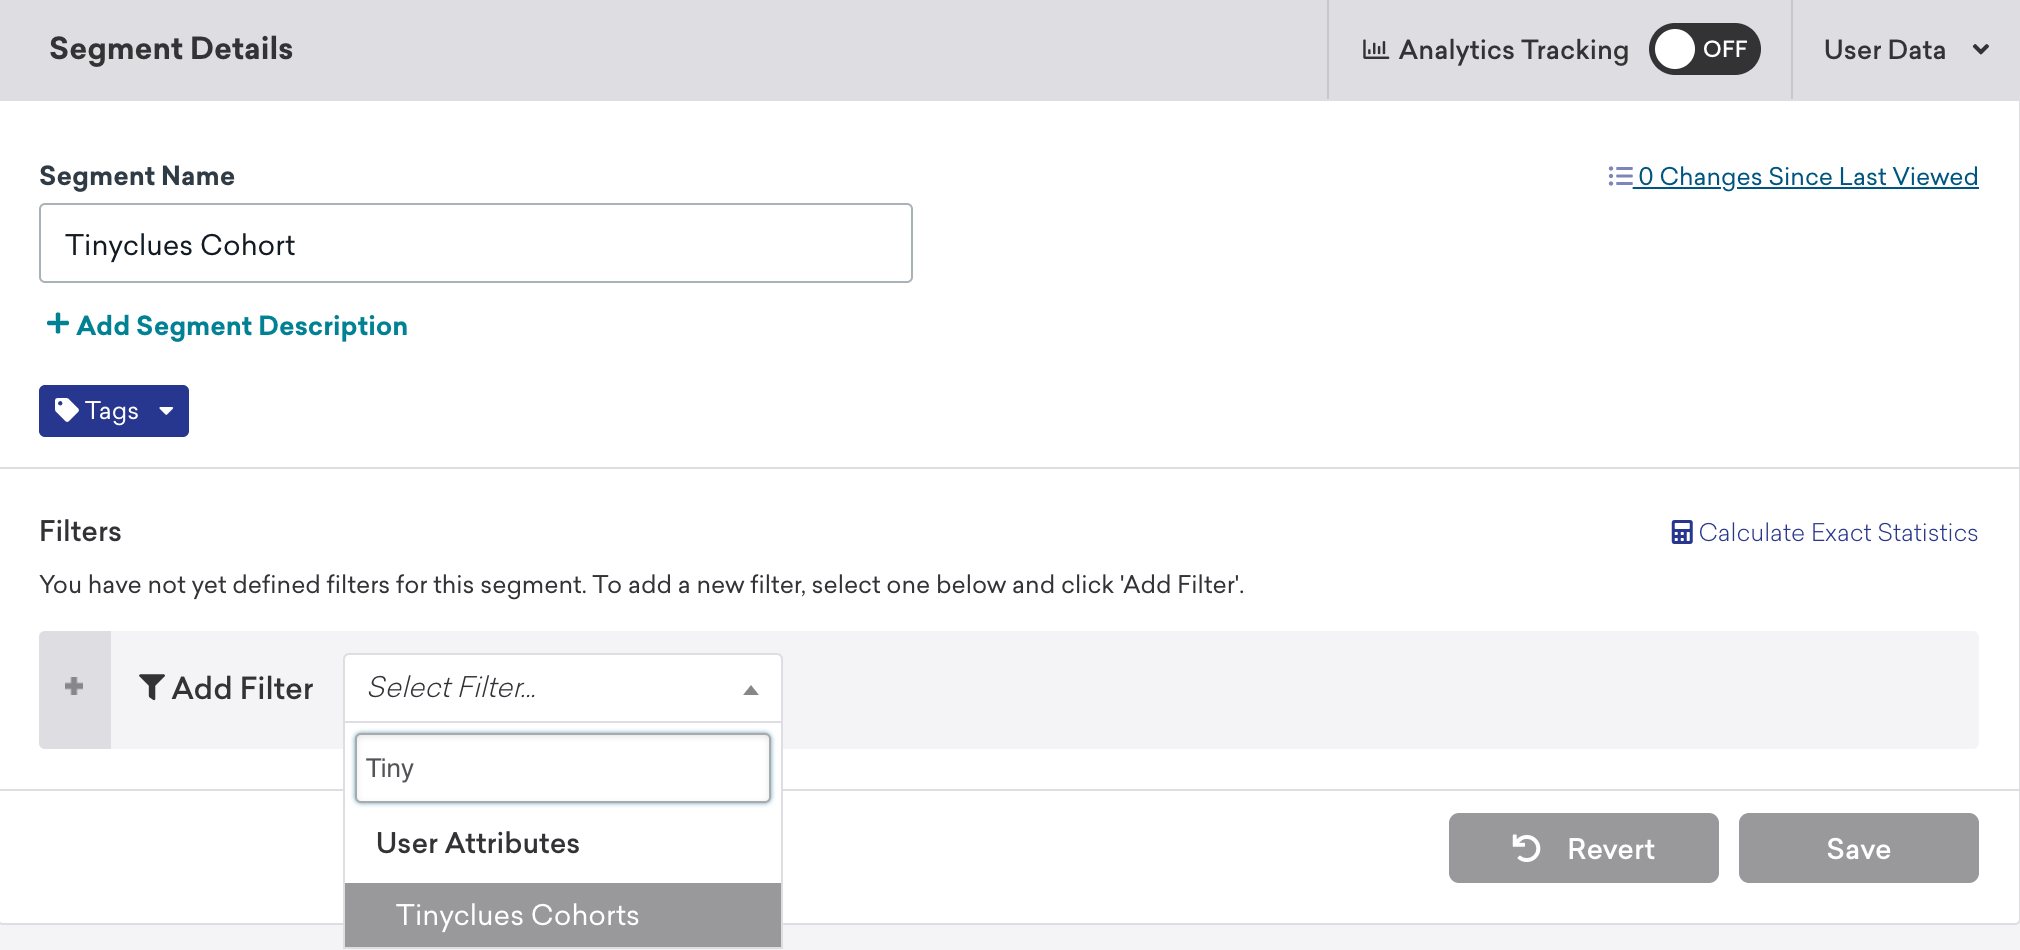Click the Calculate Exact Statistics link text
2020x950 pixels.
click(1837, 532)
